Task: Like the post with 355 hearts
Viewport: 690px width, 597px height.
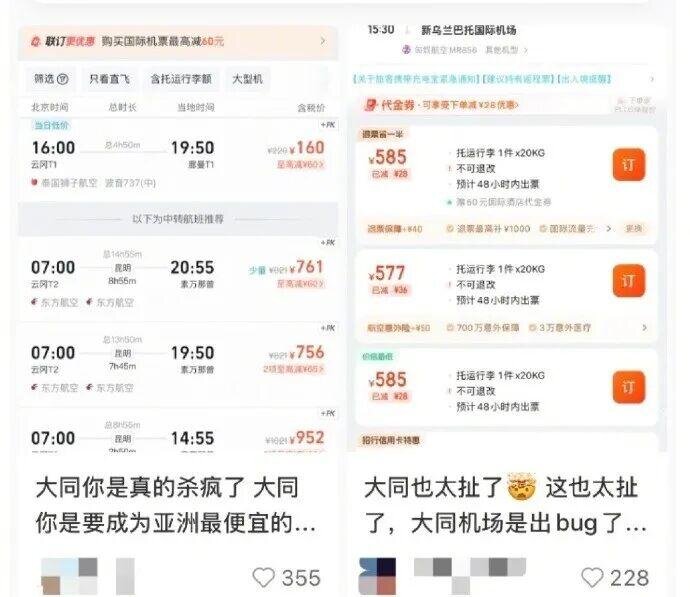Action: [x=264, y=577]
